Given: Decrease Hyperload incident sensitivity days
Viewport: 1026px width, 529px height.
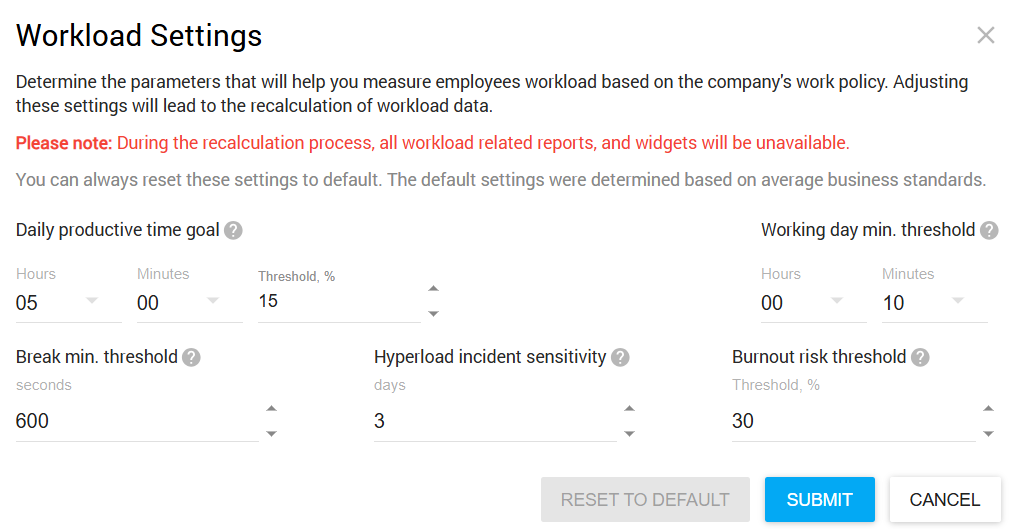Looking at the screenshot, I should click(x=629, y=433).
